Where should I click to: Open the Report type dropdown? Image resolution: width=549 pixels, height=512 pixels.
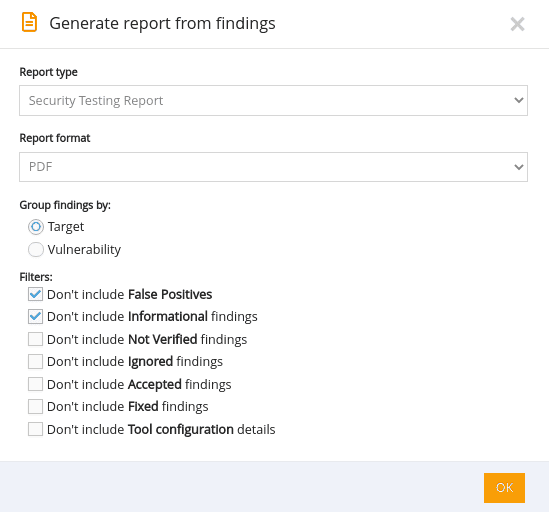[273, 101]
